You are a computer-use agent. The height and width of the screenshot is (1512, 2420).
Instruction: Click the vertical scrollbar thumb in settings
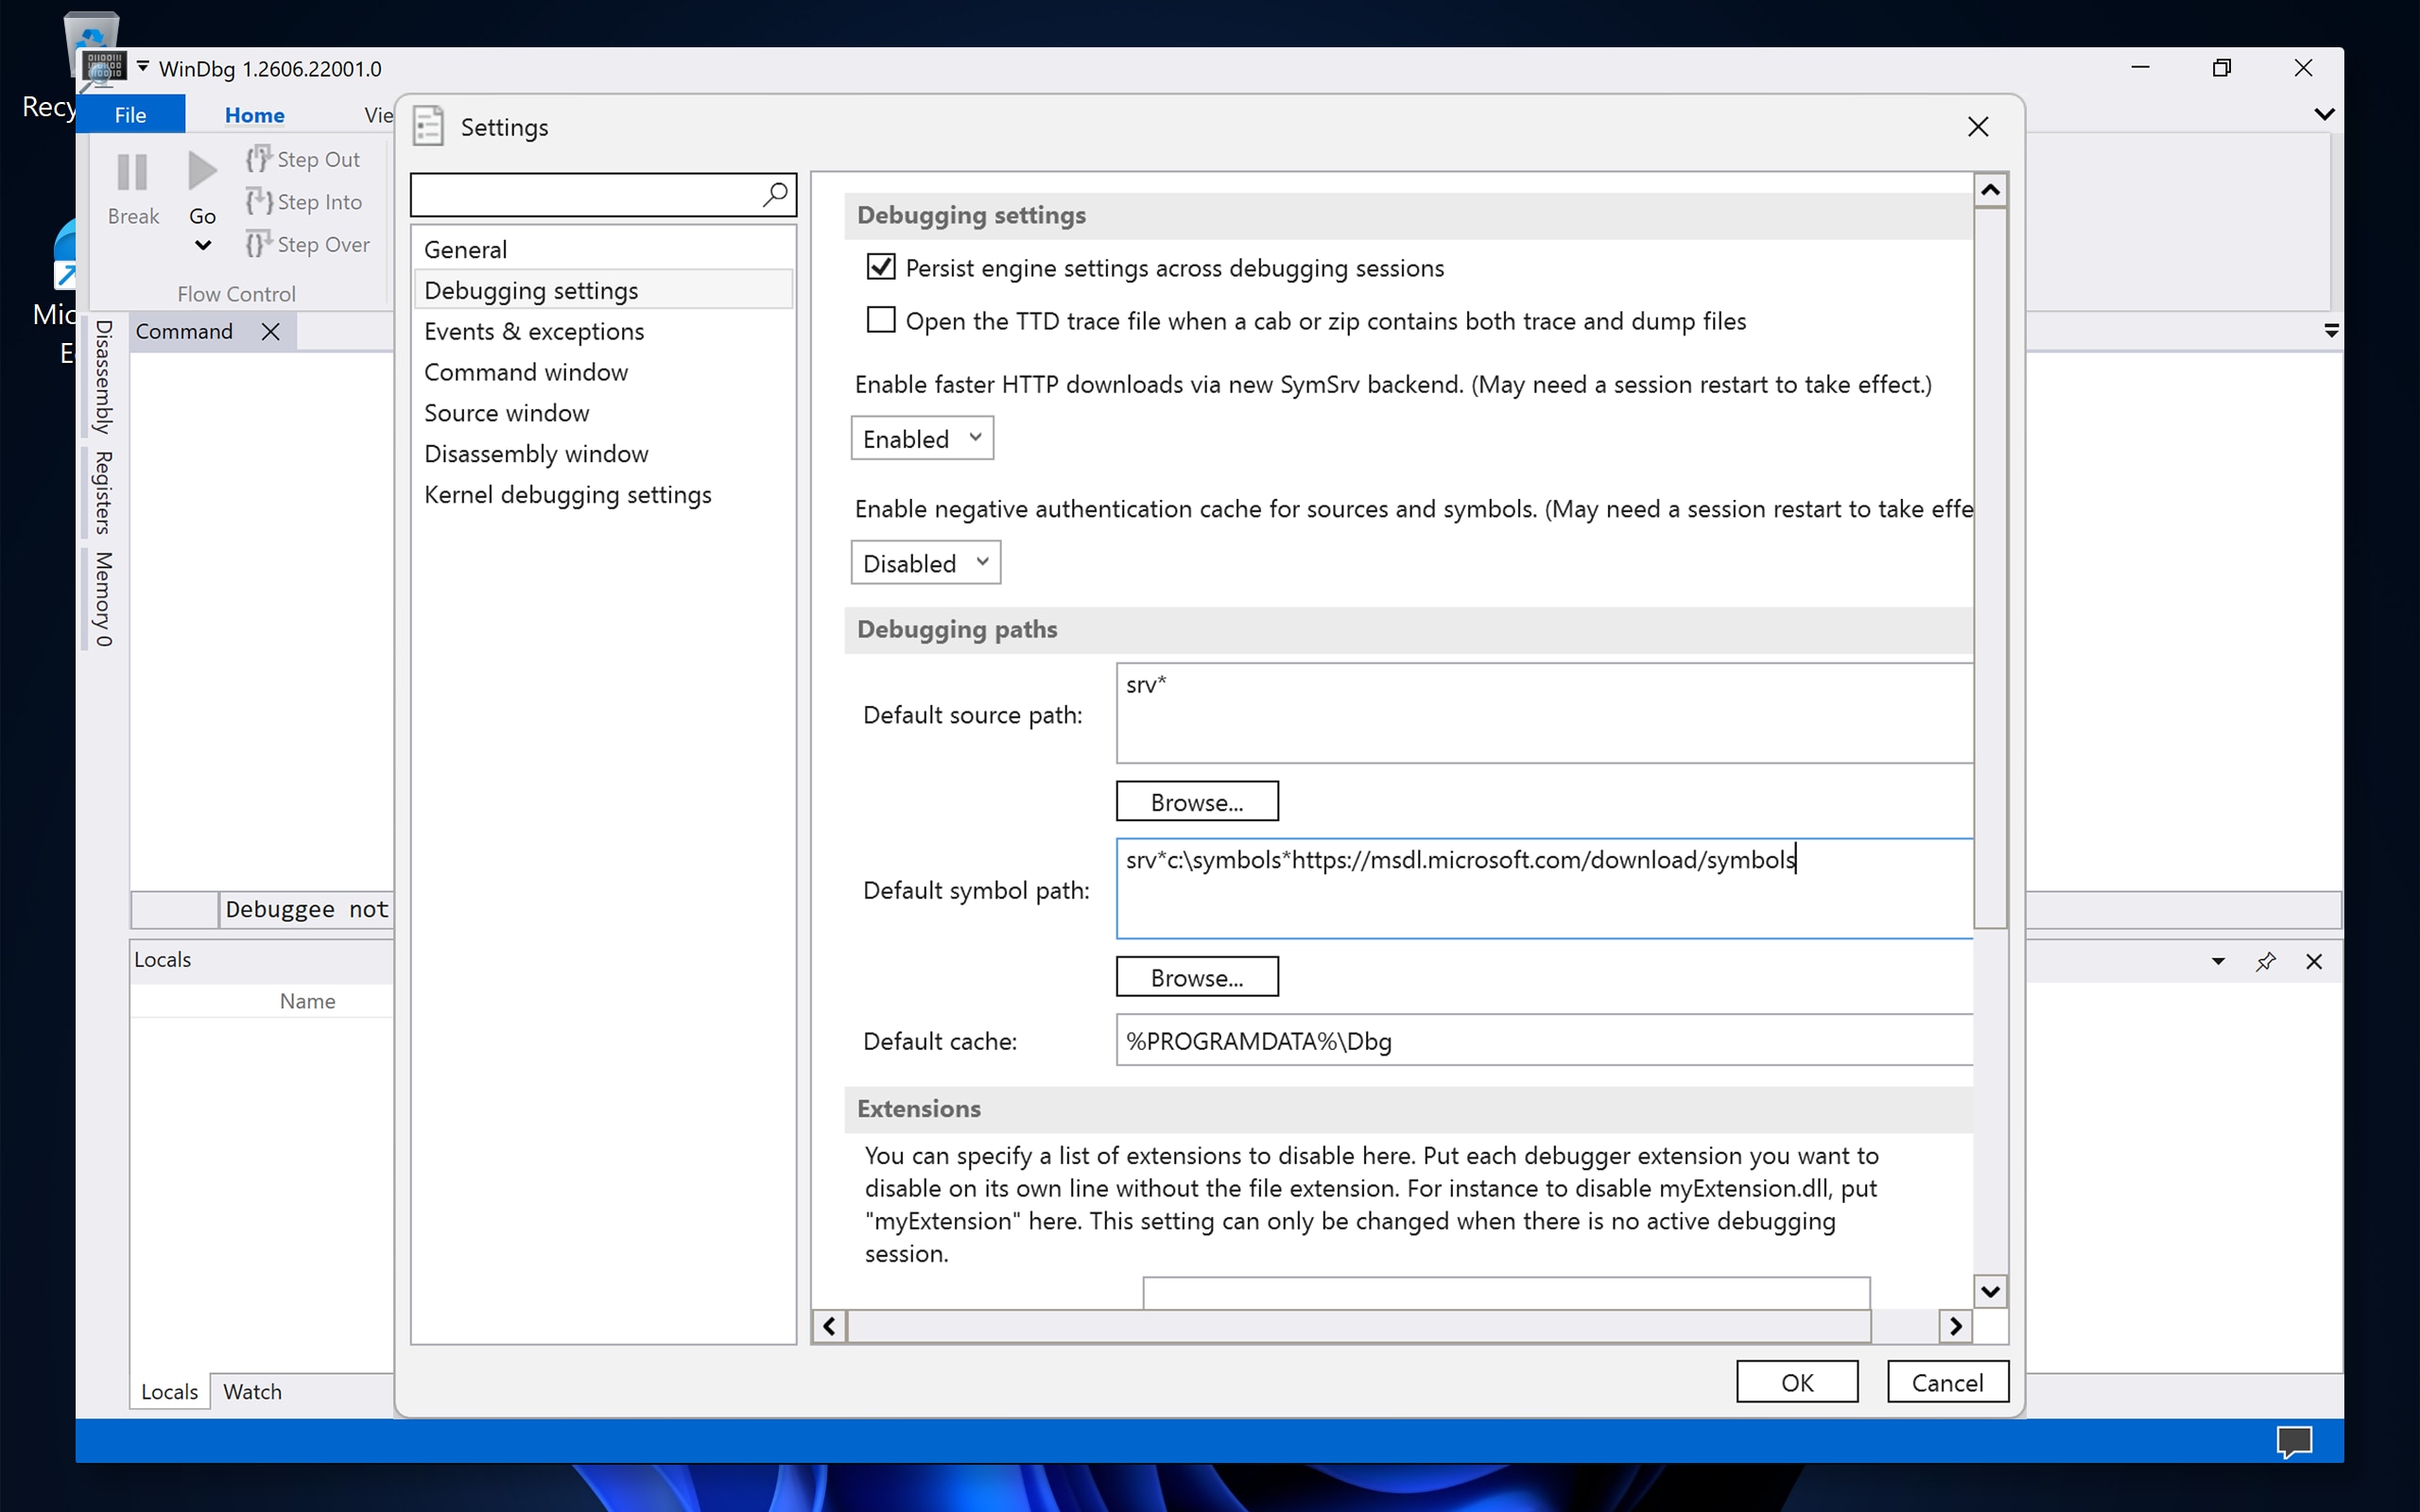[x=1990, y=567]
